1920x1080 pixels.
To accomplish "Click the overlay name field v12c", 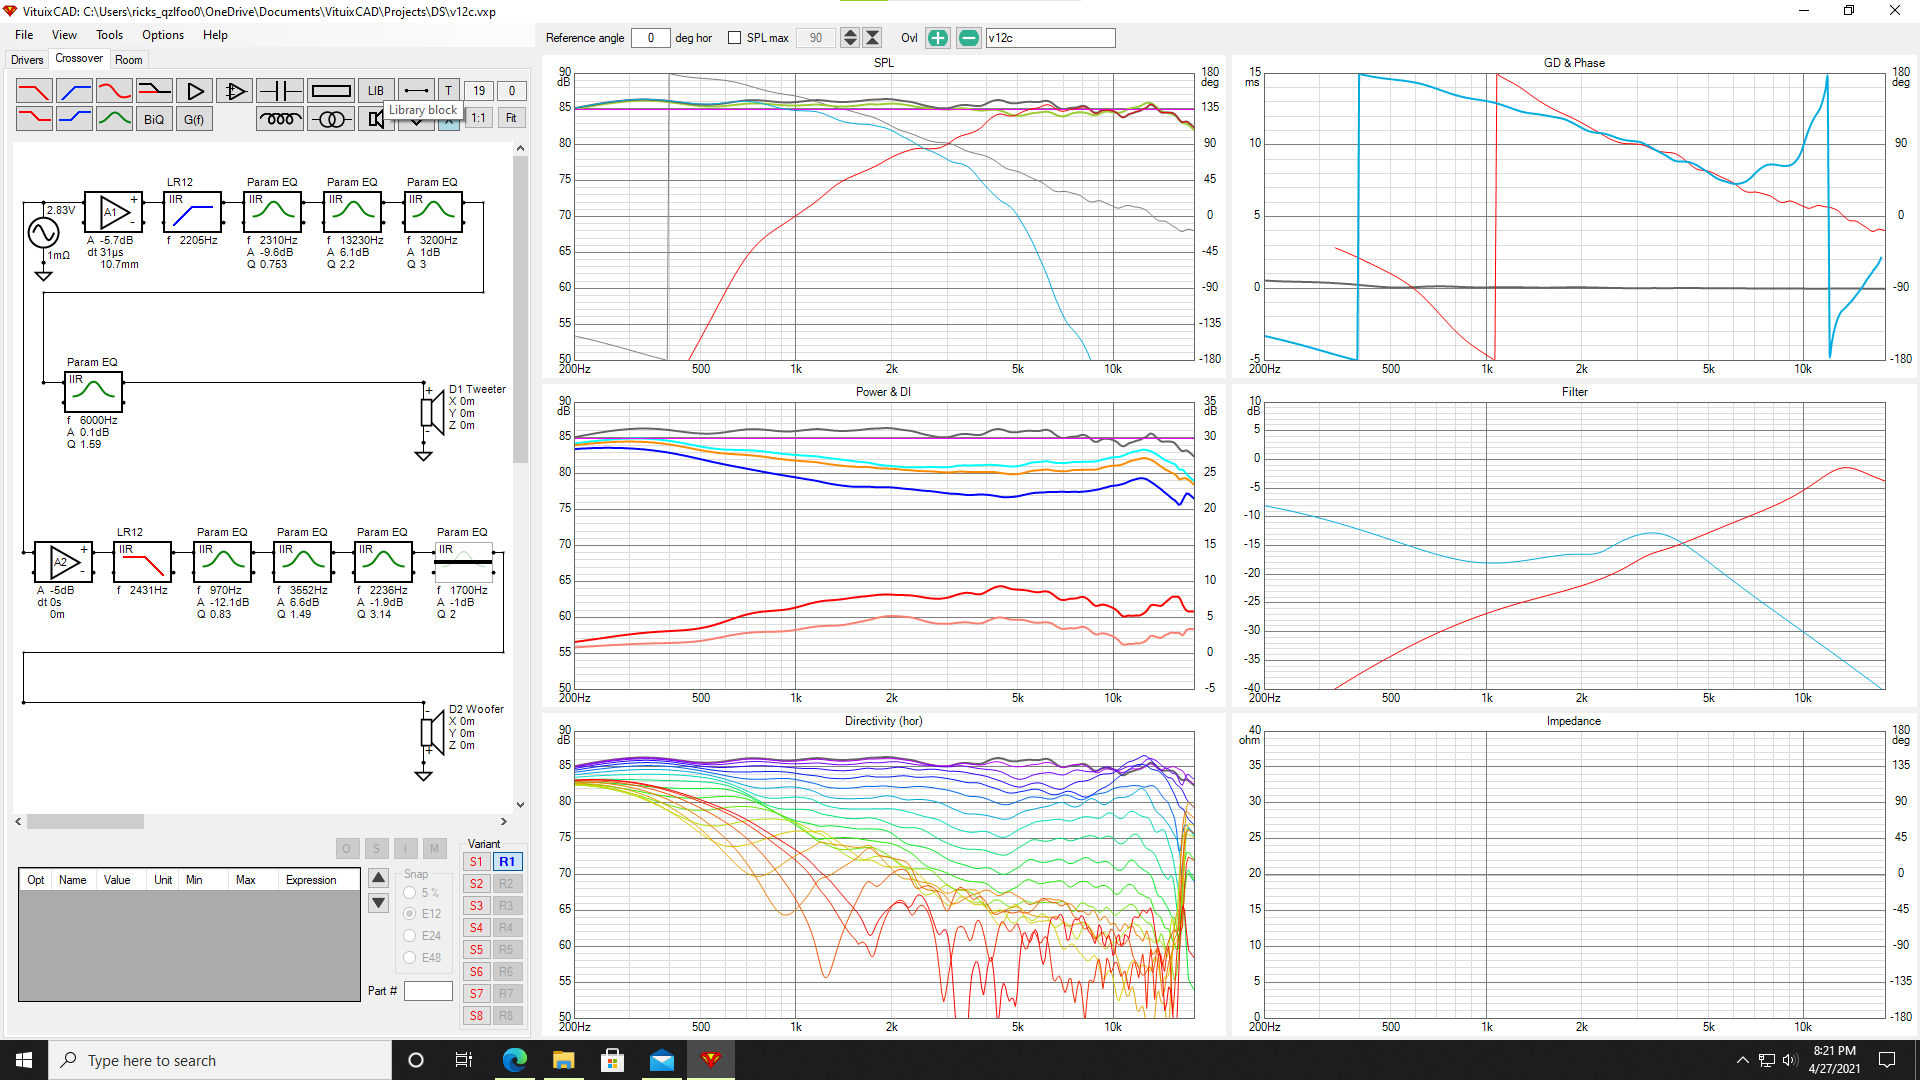I will (1050, 38).
